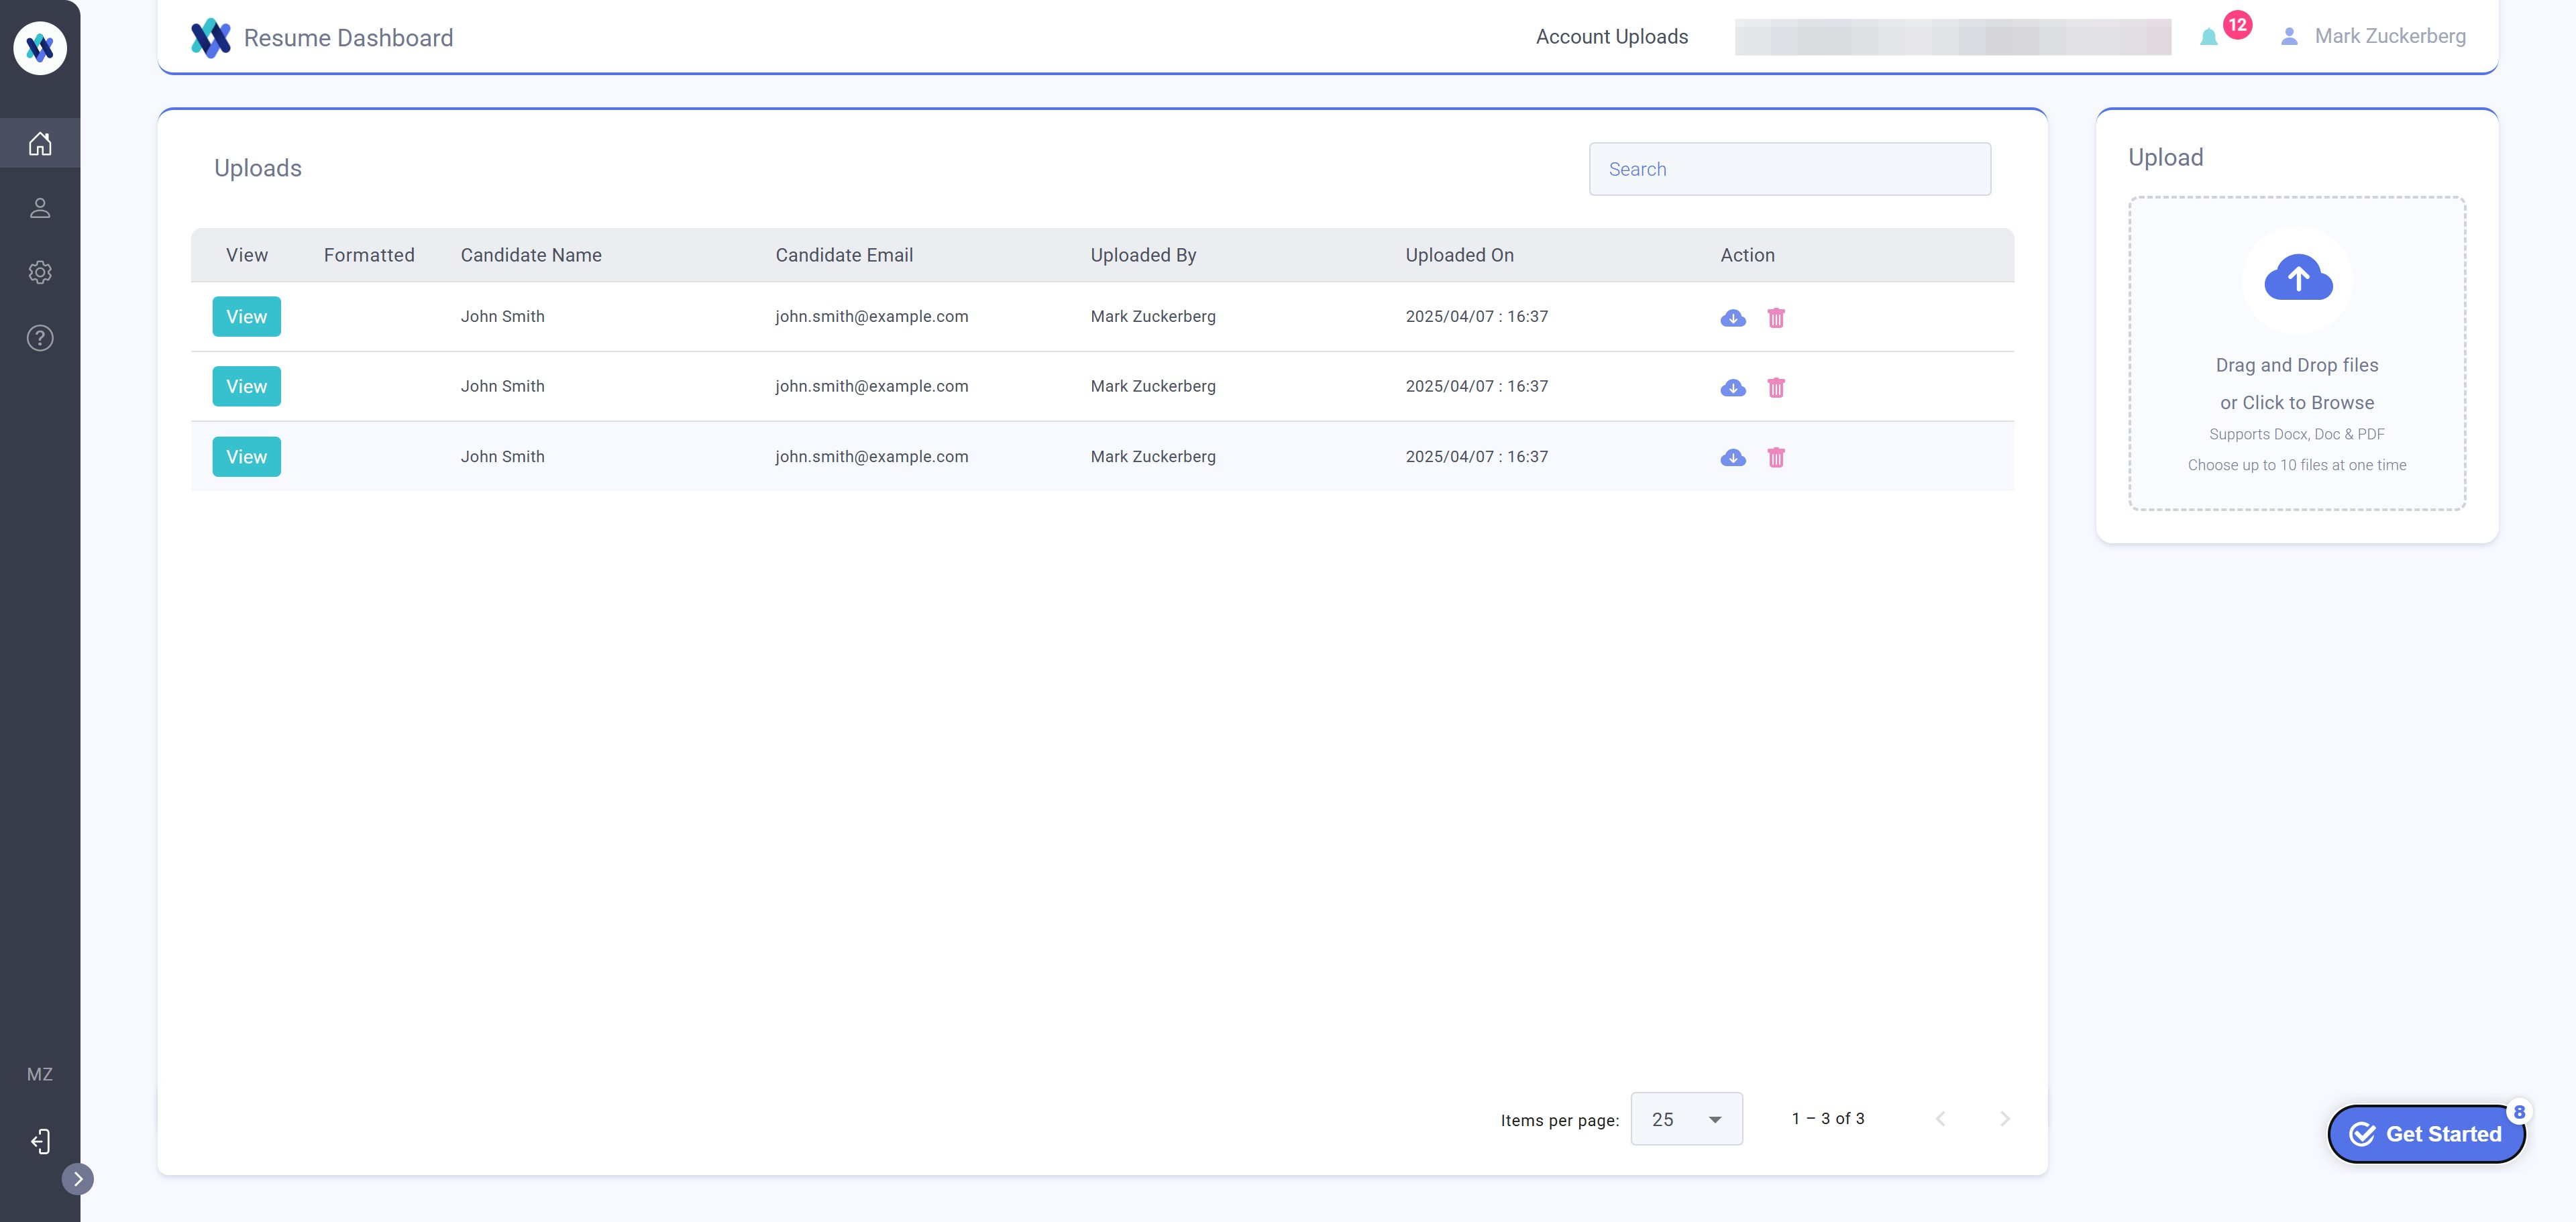The image size is (2576, 1222).
Task: Open the items per page dropdown
Action: (1686, 1119)
